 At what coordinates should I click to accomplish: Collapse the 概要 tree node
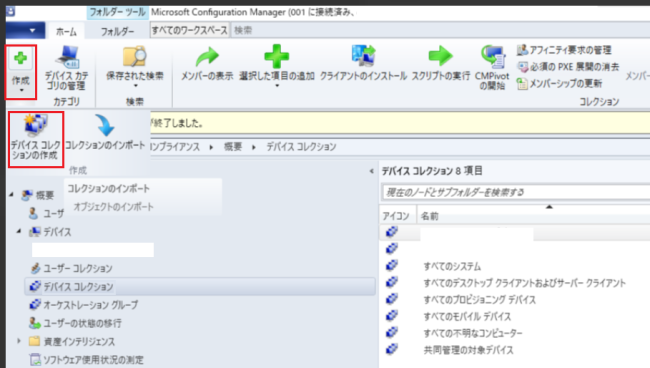click(11, 194)
